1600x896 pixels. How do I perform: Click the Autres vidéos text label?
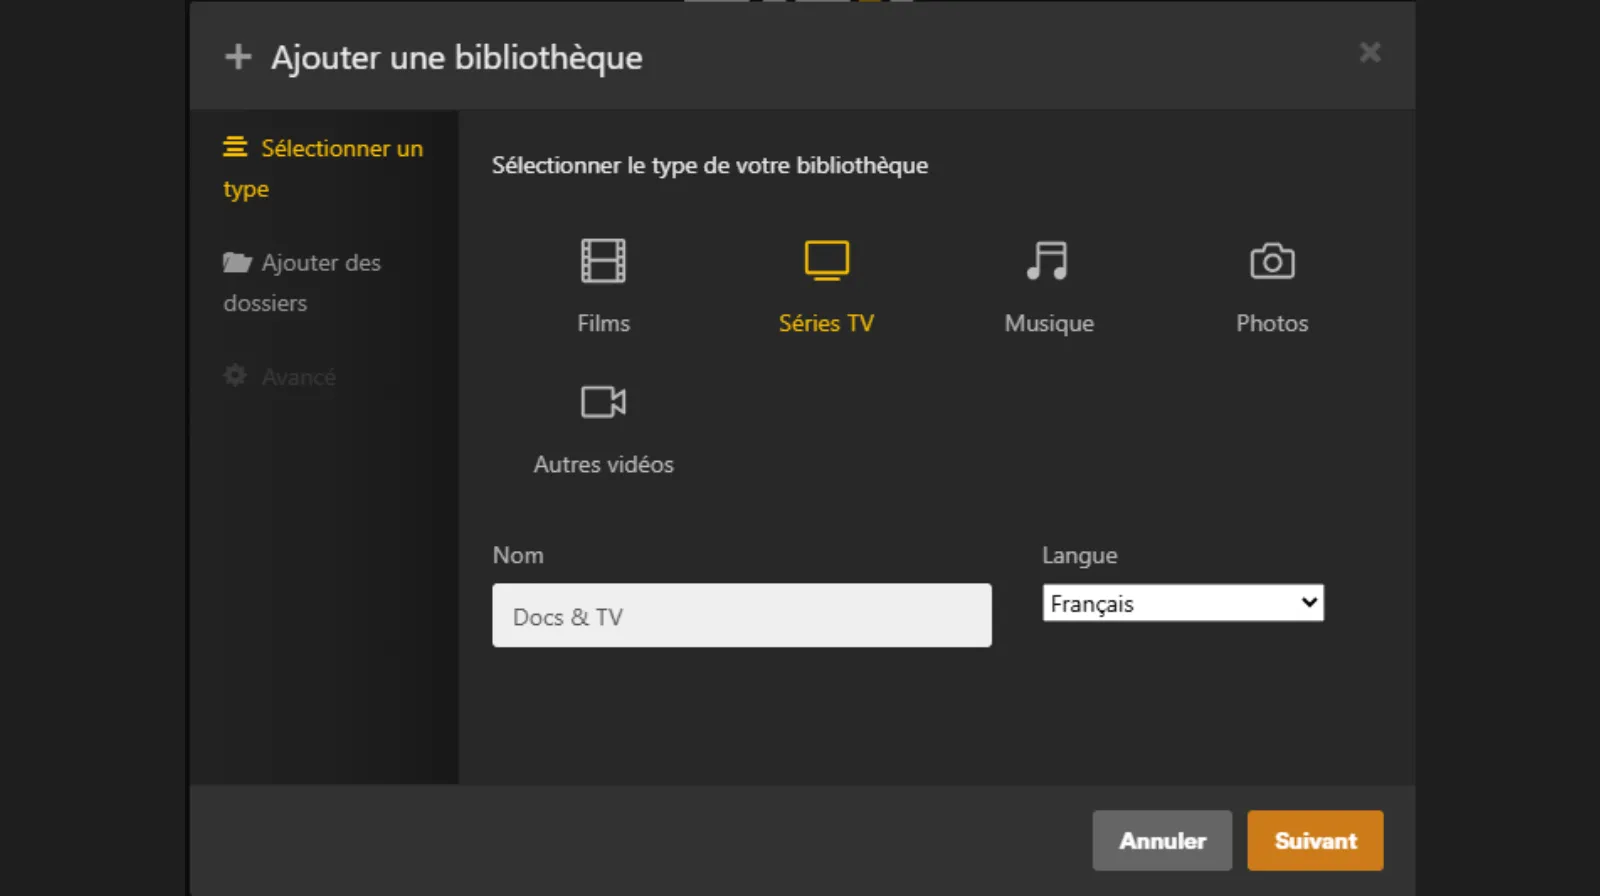[x=603, y=465]
